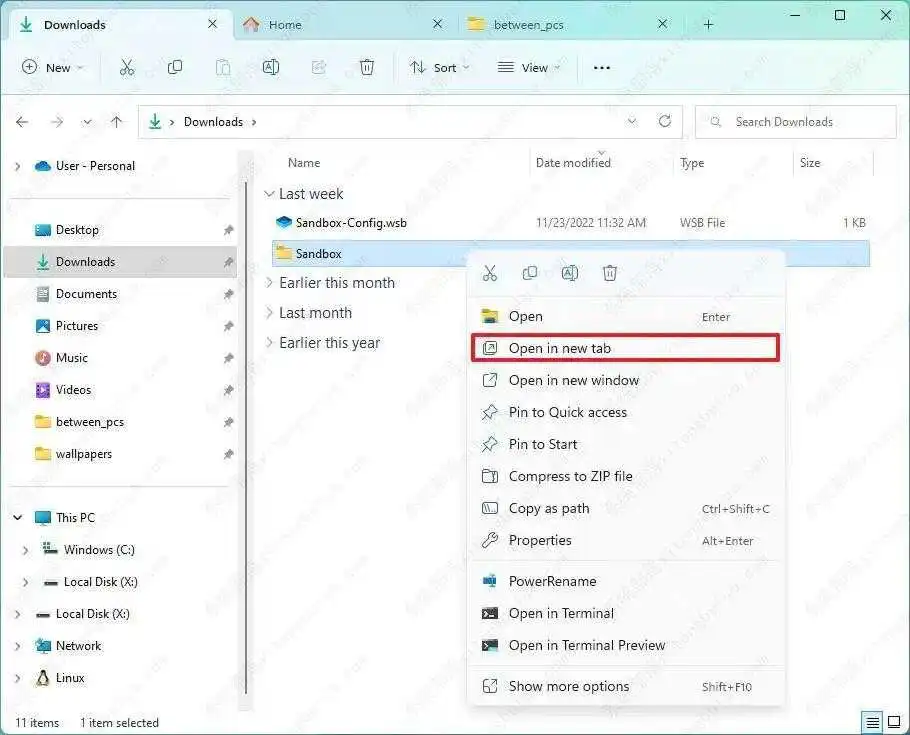Click the new tab plus button
This screenshot has width=910, height=735.
(x=708, y=23)
